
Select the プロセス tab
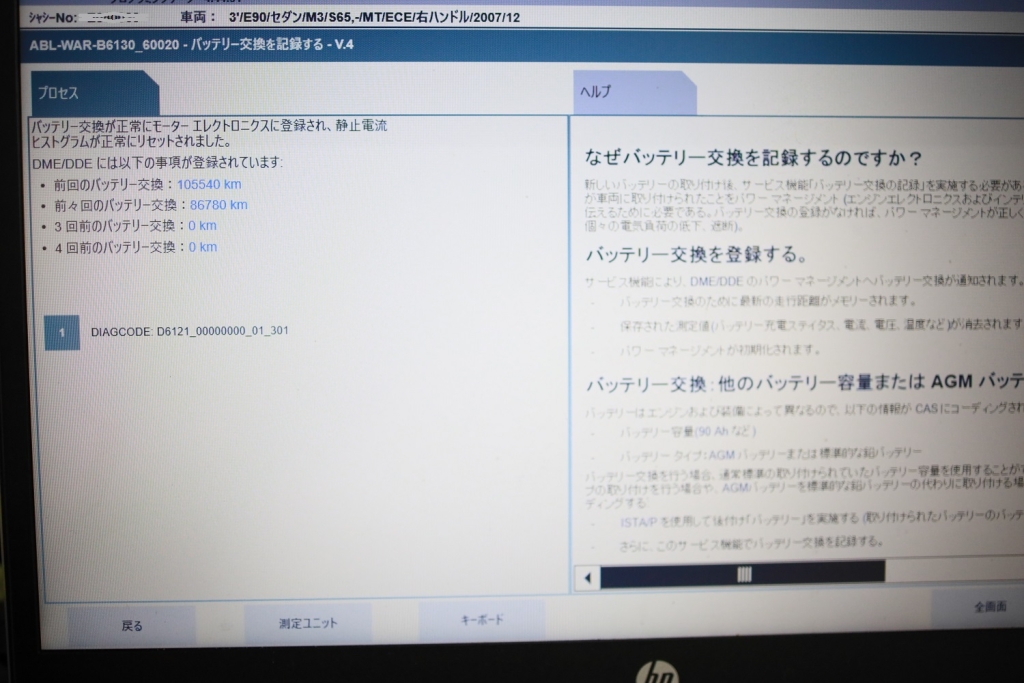[x=95, y=93]
